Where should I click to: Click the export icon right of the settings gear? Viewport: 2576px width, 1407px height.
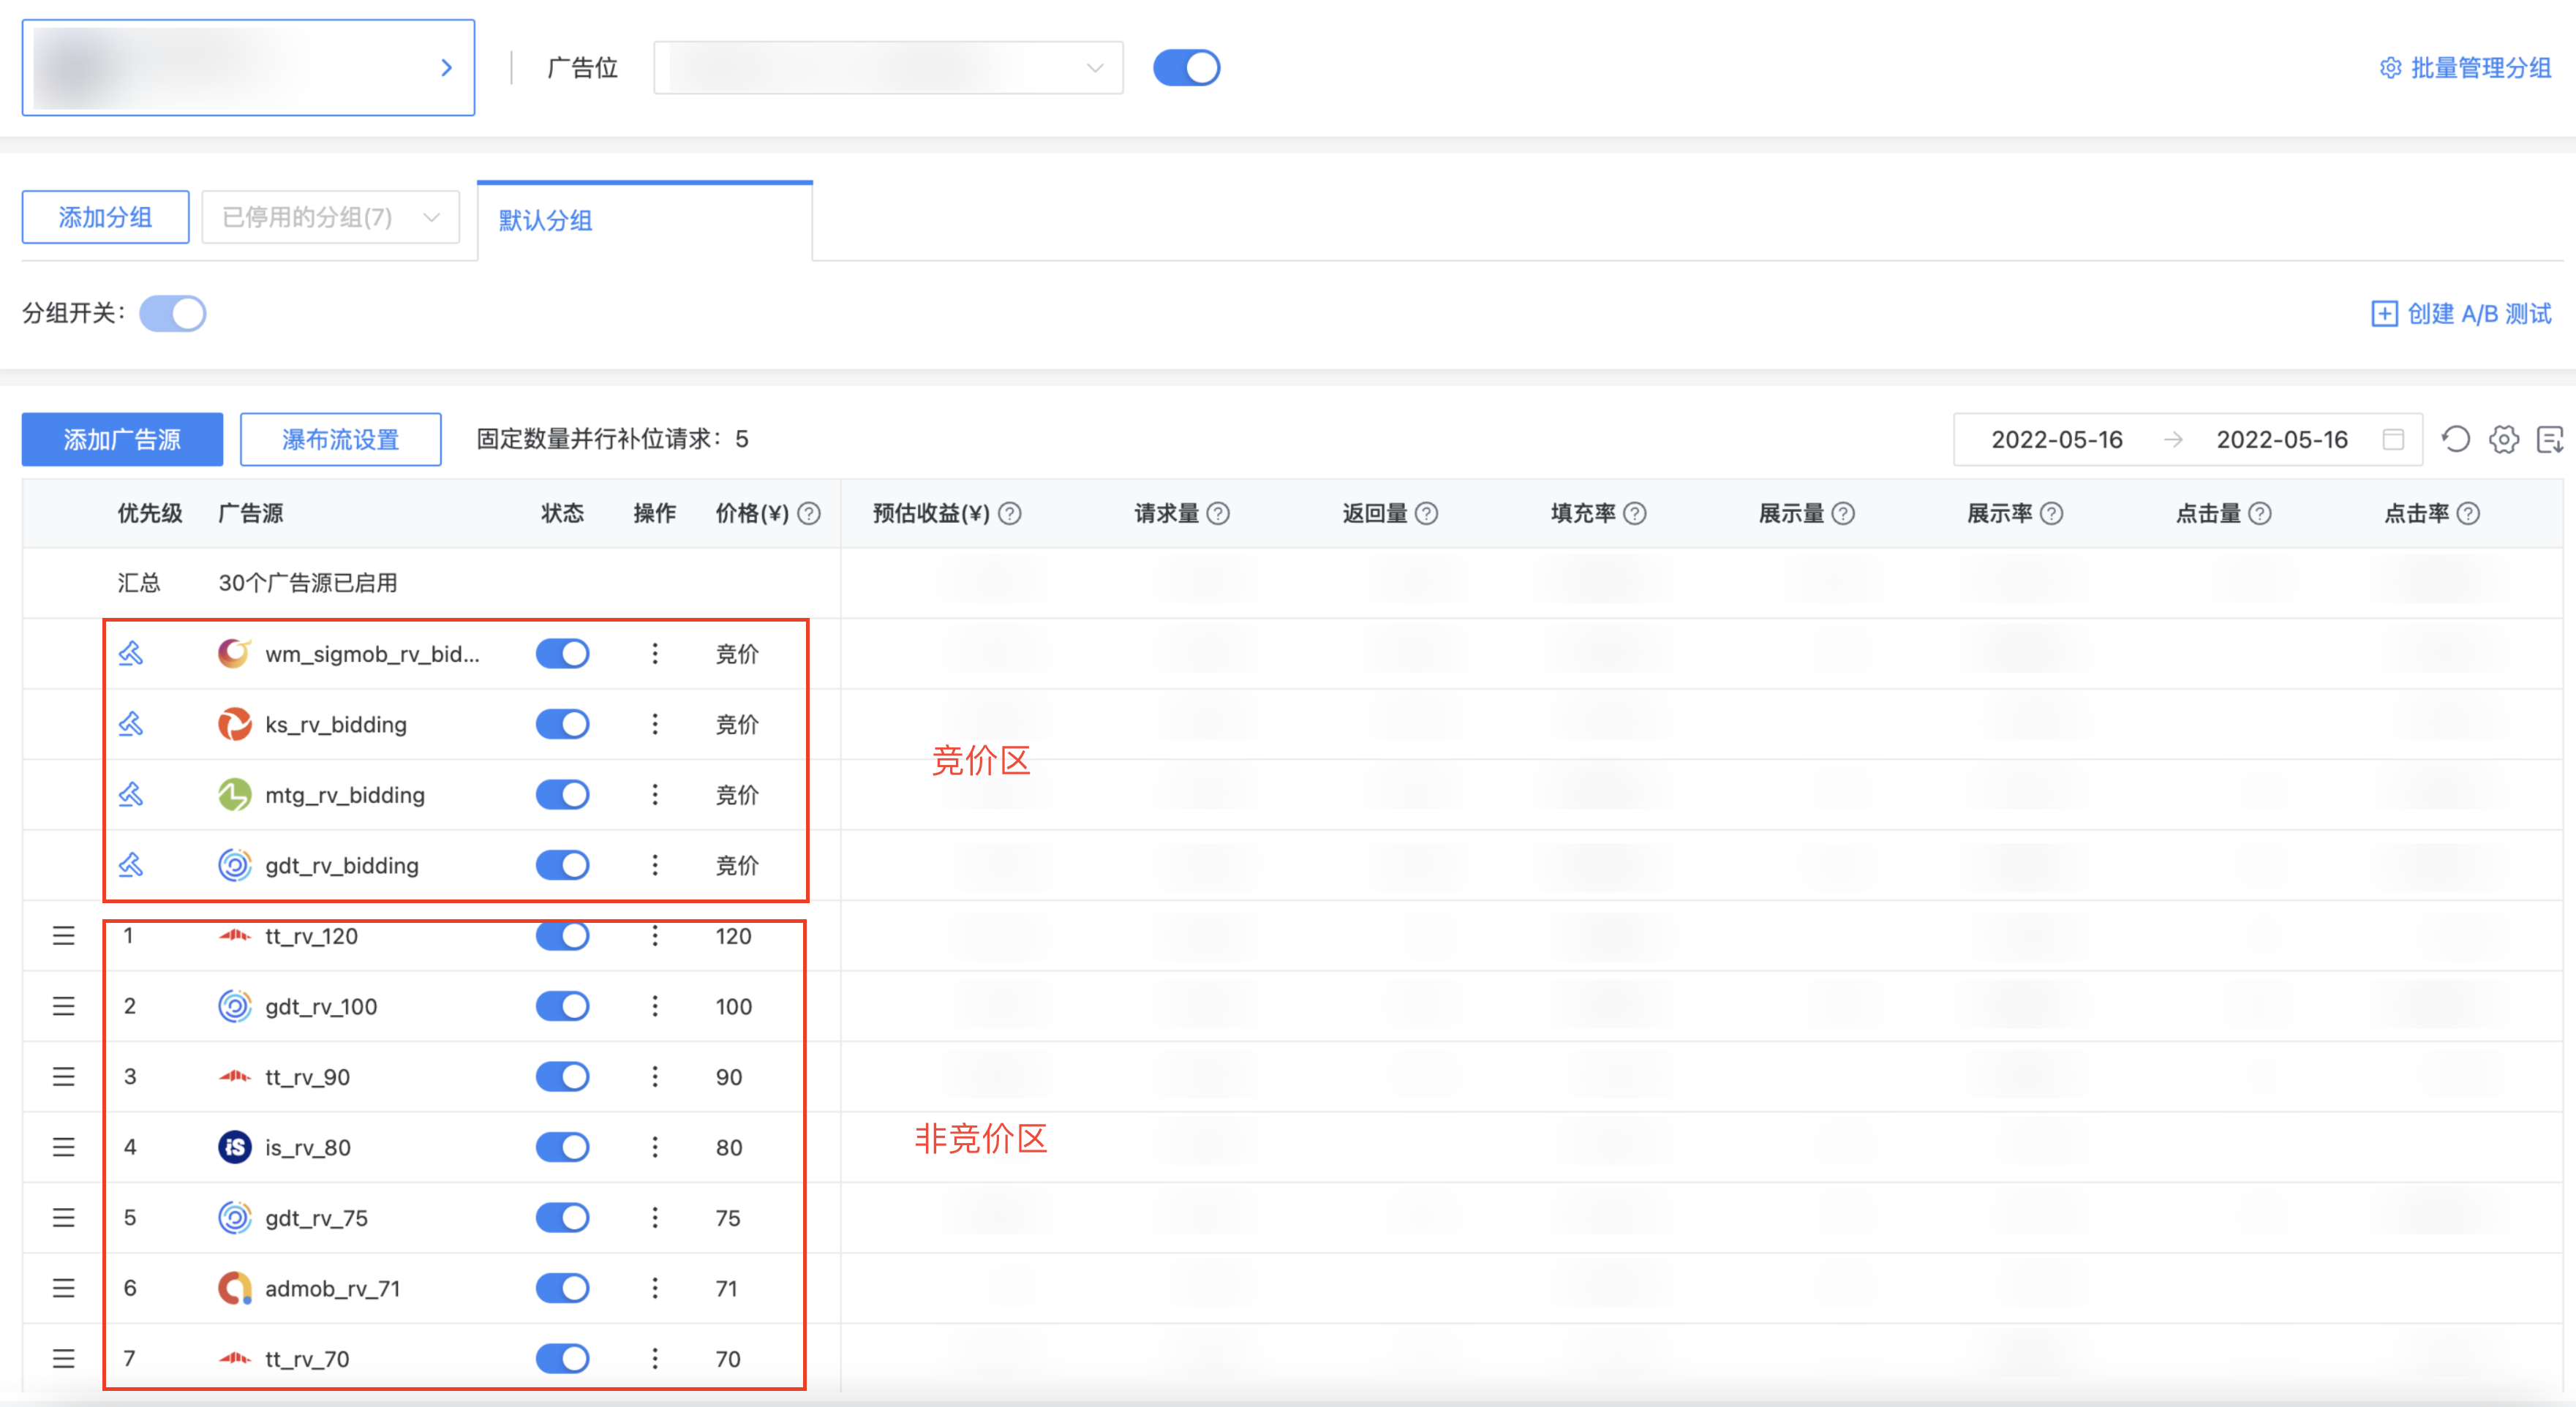[x=2549, y=439]
